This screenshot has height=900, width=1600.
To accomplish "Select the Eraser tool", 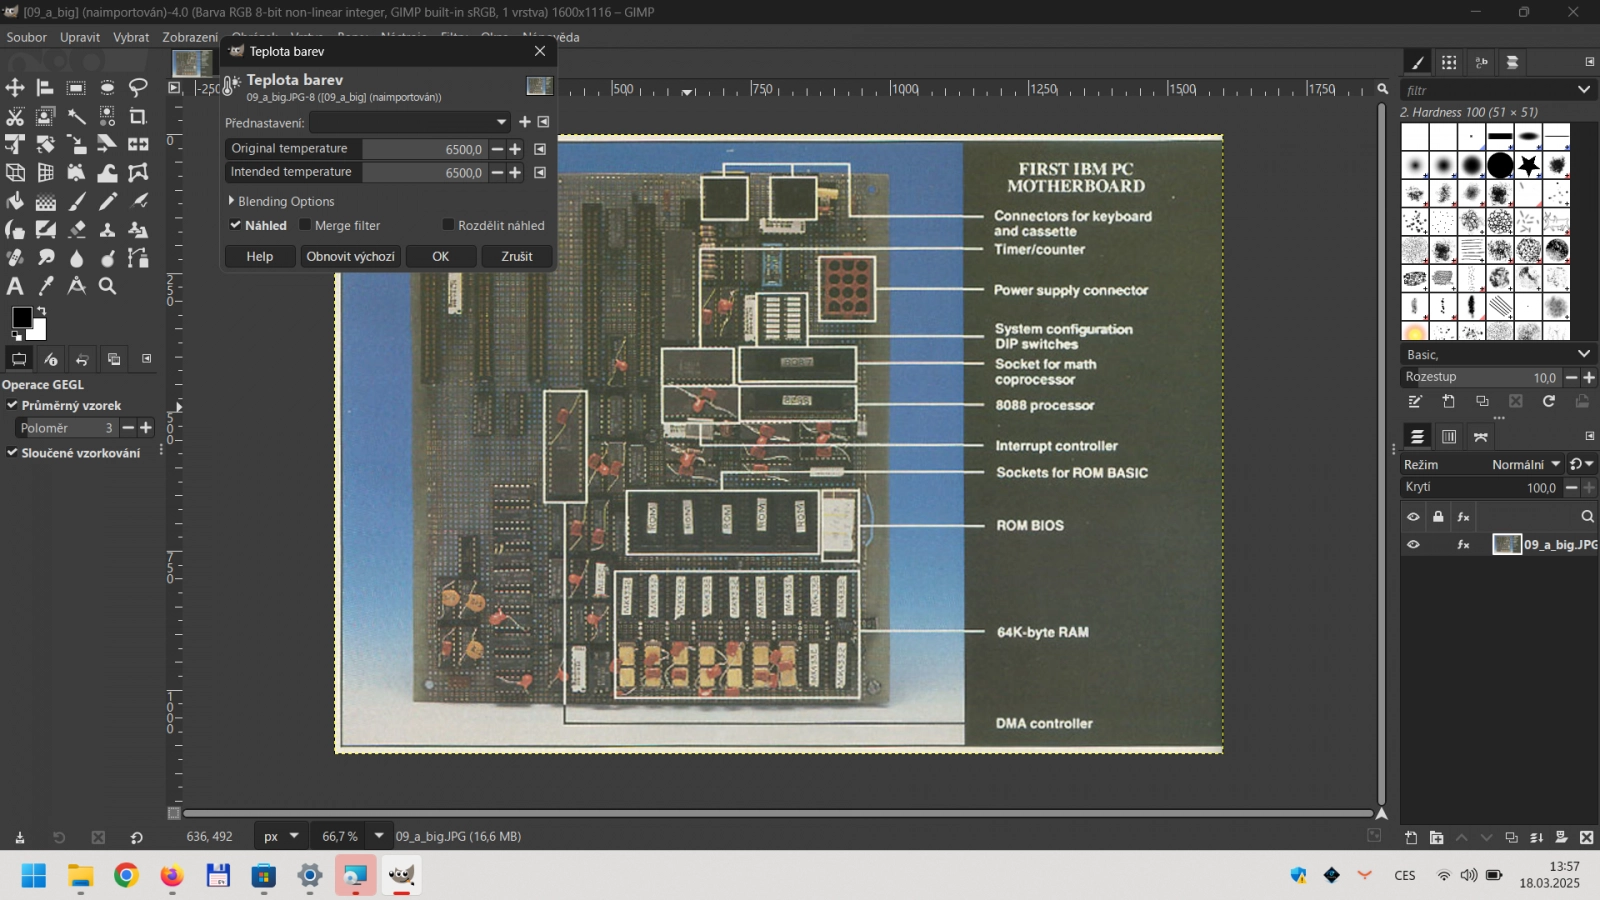I will (x=76, y=230).
